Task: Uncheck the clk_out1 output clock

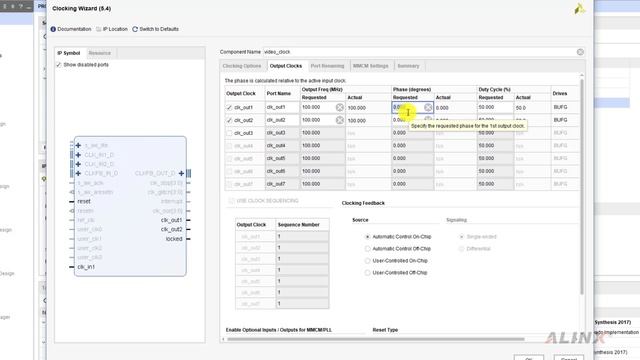Action: click(229, 108)
